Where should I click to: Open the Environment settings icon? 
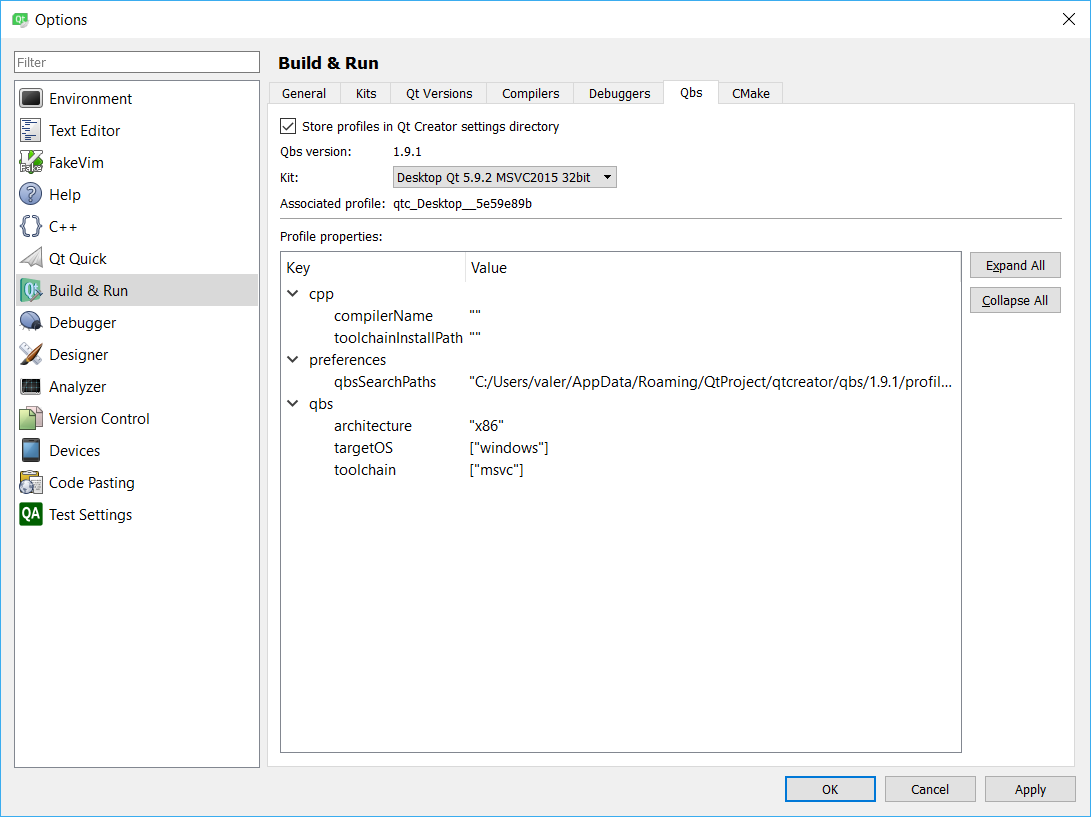pos(31,98)
